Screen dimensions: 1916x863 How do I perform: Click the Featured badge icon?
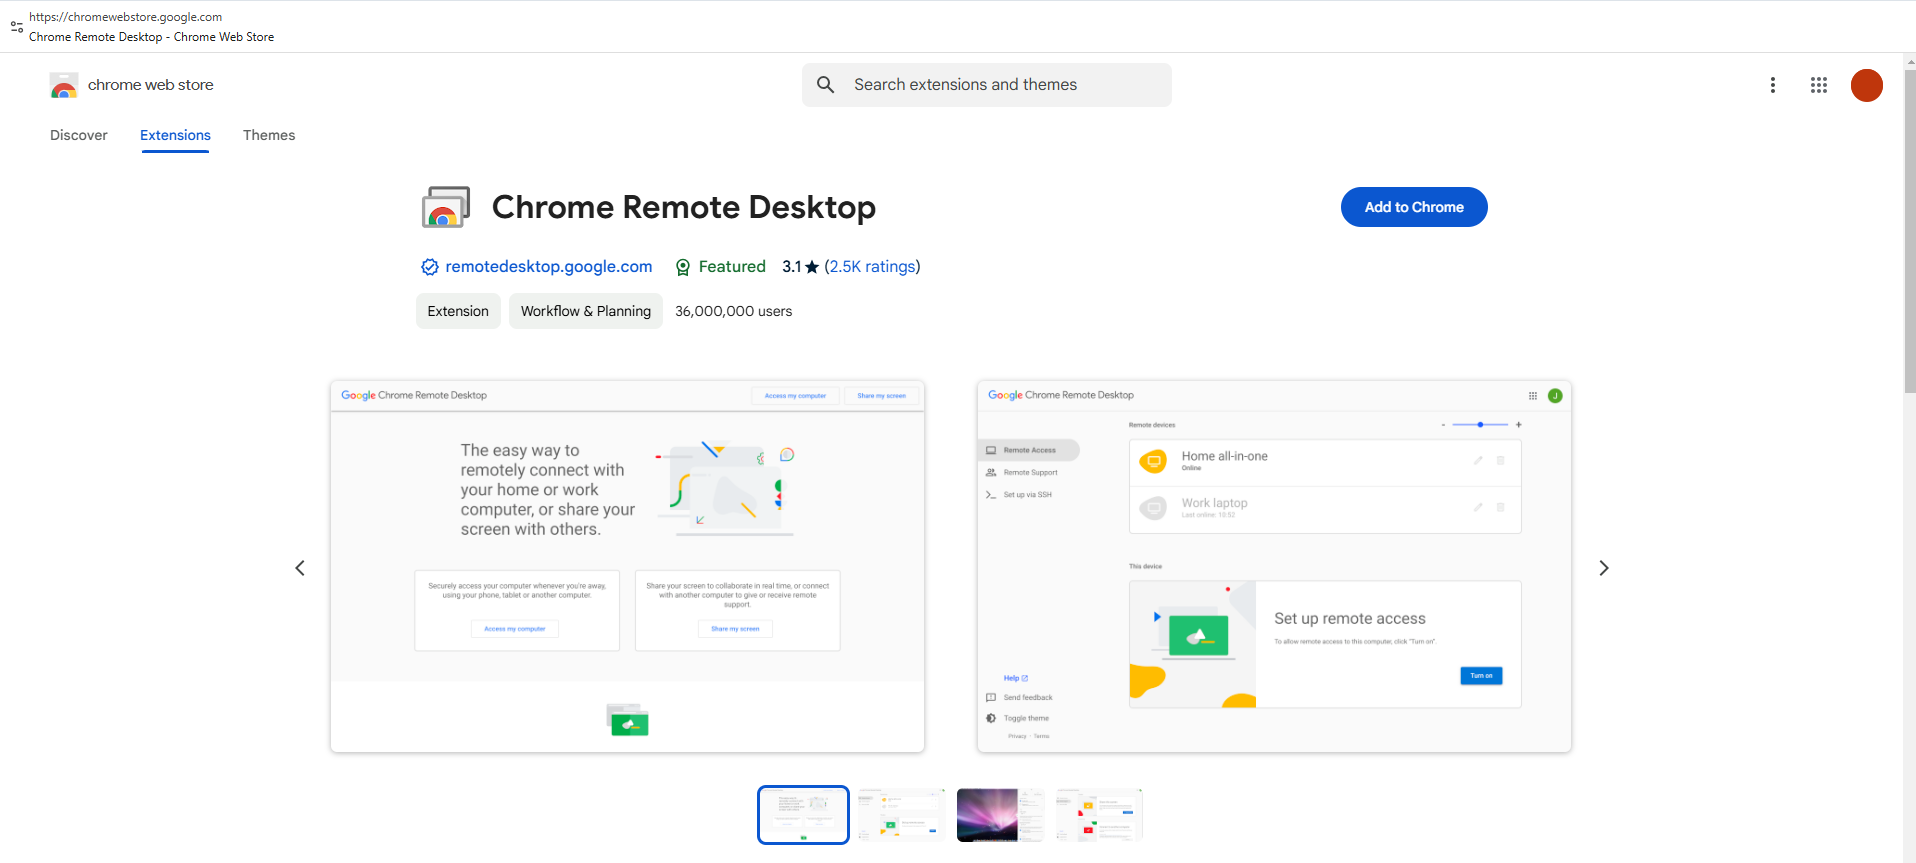pyautogui.click(x=683, y=267)
